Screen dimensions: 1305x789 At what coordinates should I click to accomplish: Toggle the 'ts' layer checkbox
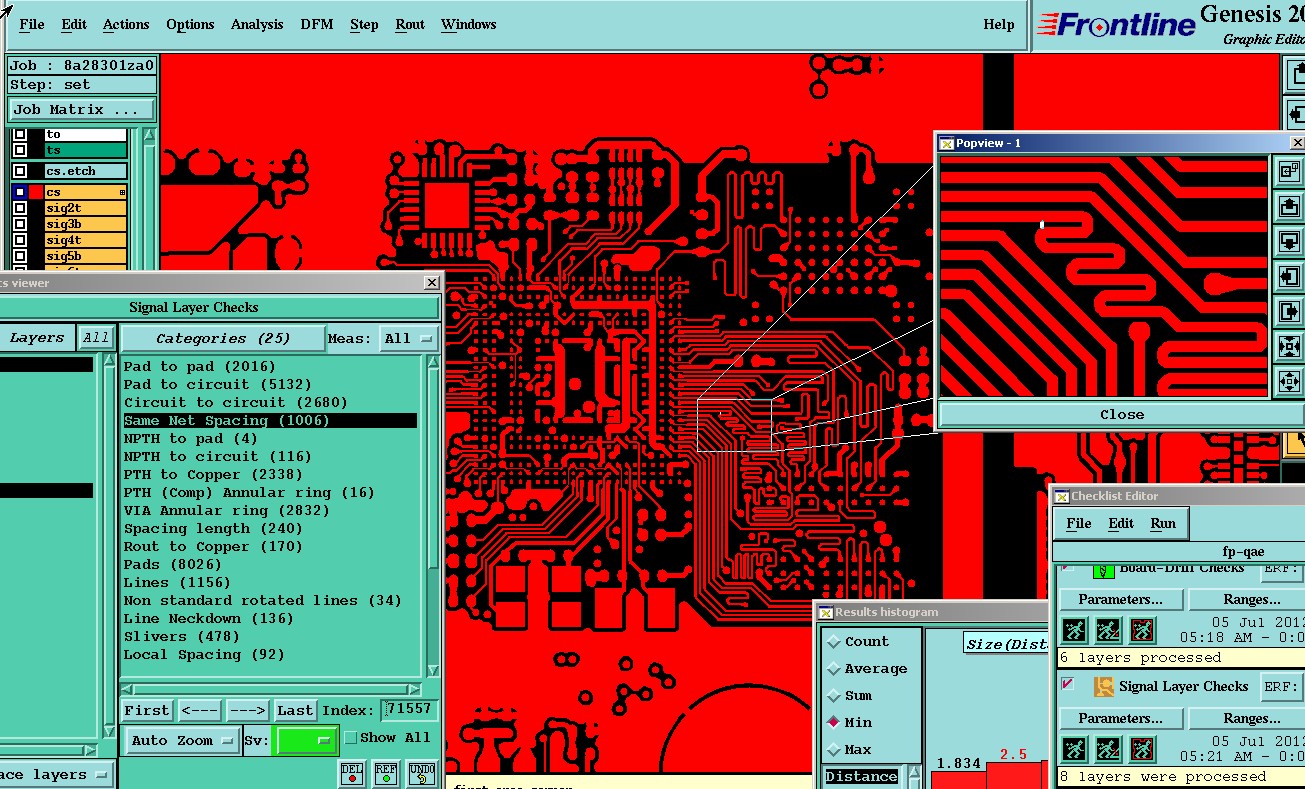[x=20, y=150]
